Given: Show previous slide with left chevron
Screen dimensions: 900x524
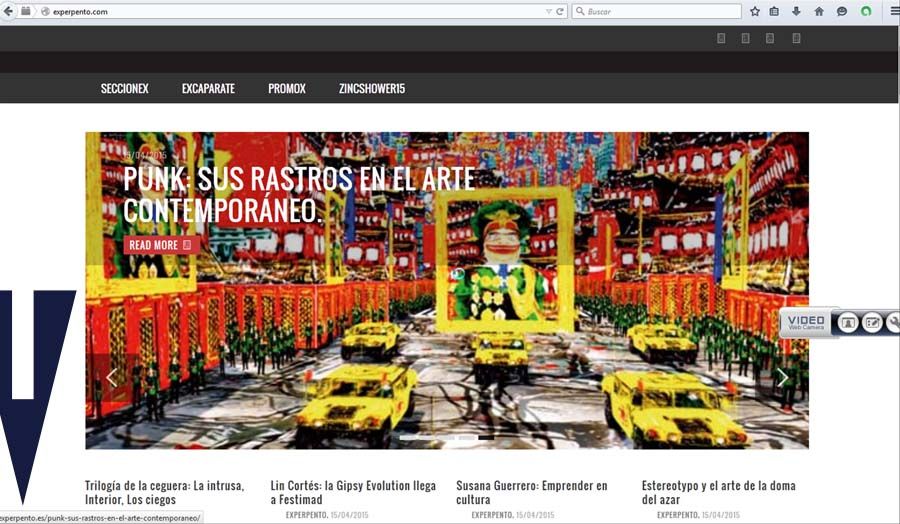Looking at the screenshot, I should click(111, 377).
